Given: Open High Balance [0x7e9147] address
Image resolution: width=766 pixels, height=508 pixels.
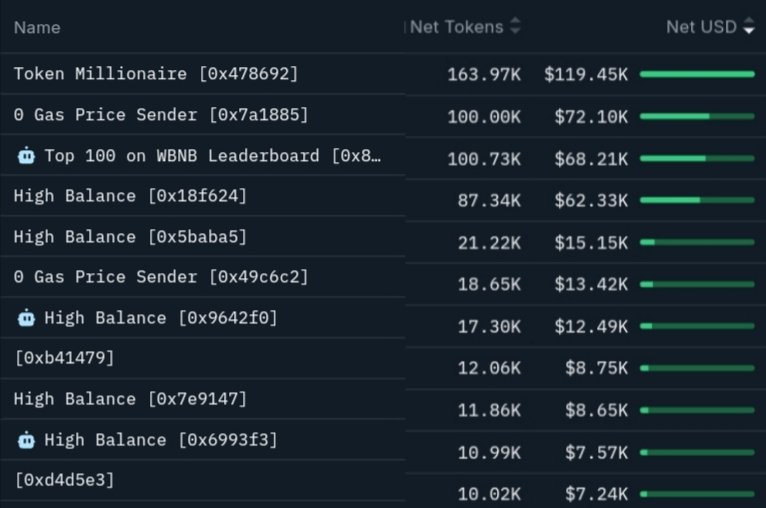Looking at the screenshot, I should point(130,399).
